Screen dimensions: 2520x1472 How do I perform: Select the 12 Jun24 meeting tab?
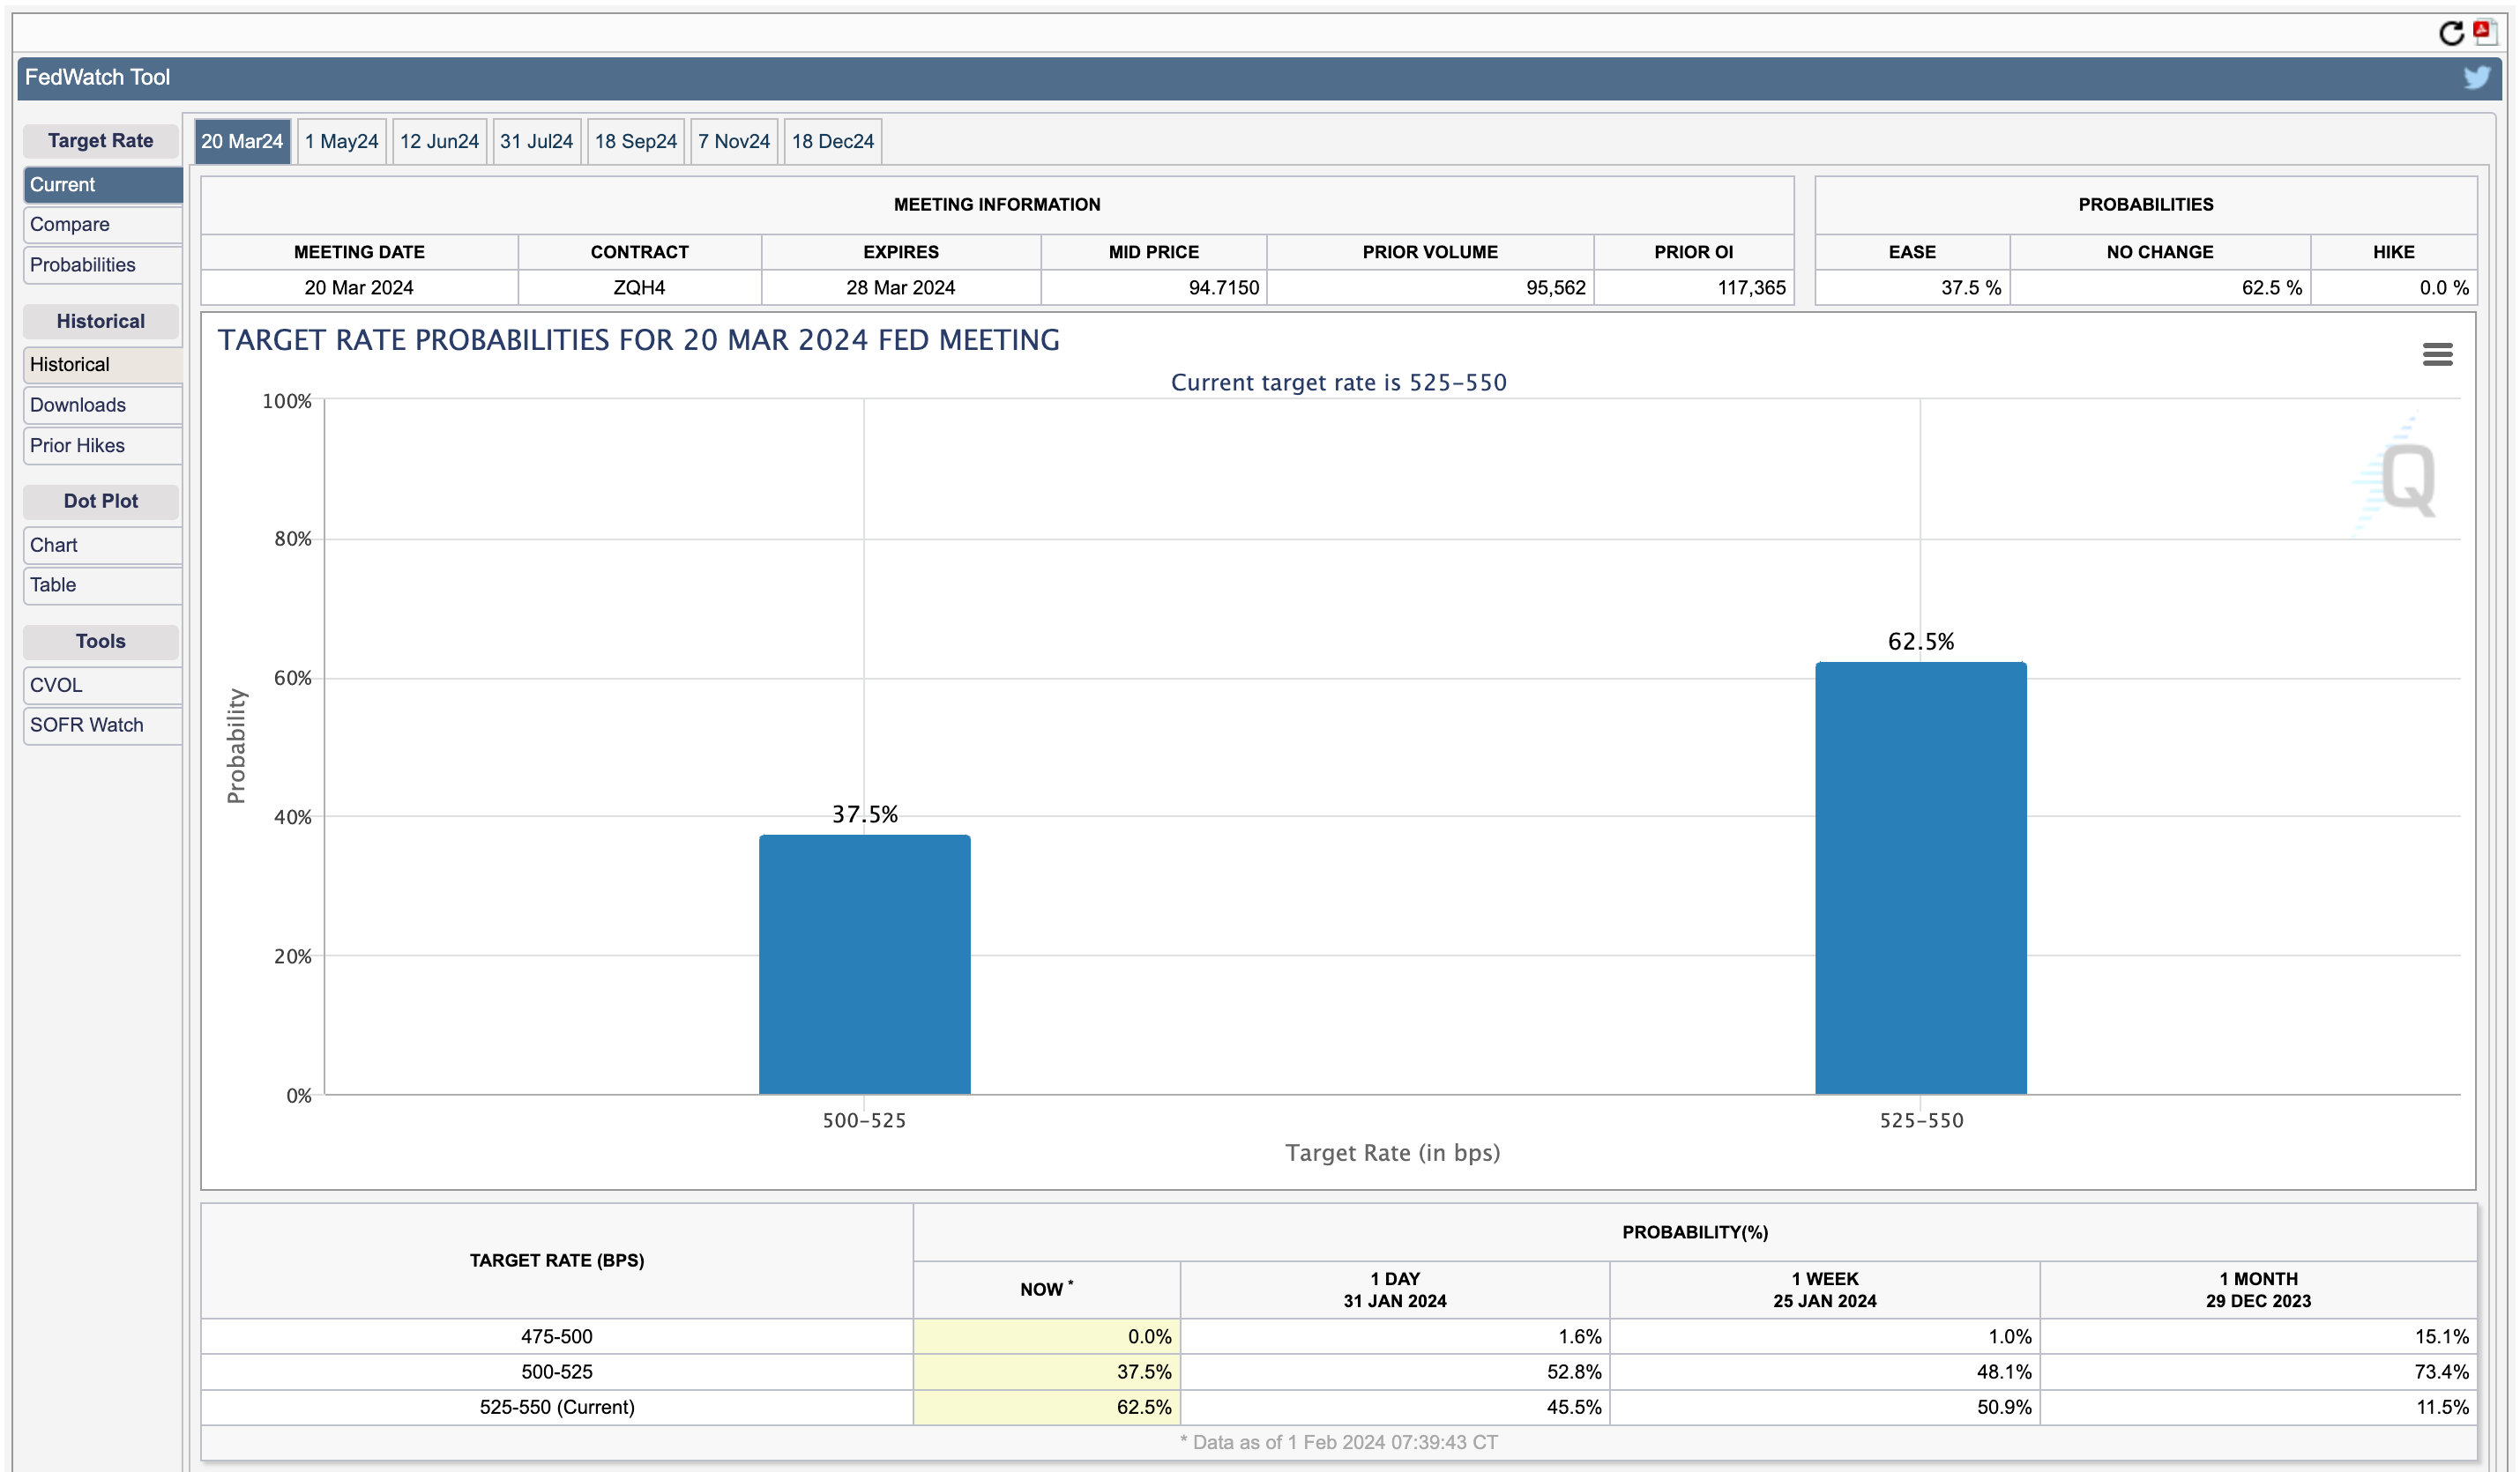(439, 141)
